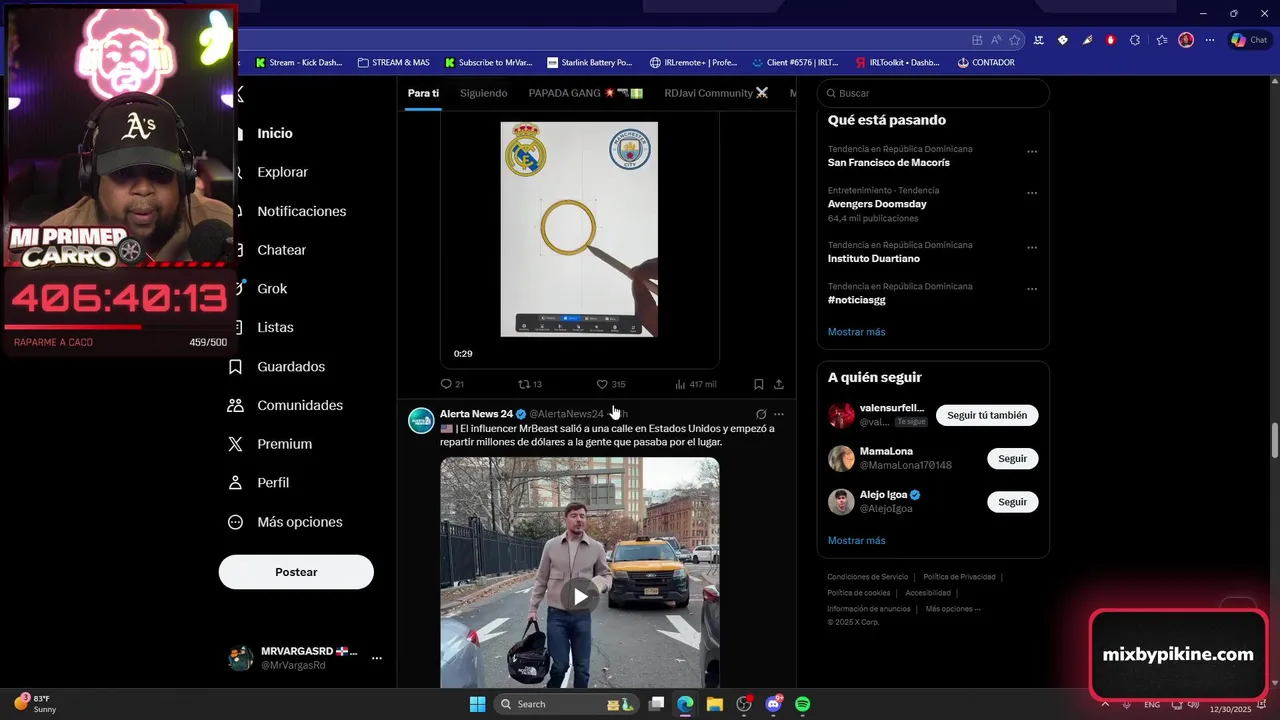
Task: Click the Alerta News 24 author name
Action: click(476, 414)
